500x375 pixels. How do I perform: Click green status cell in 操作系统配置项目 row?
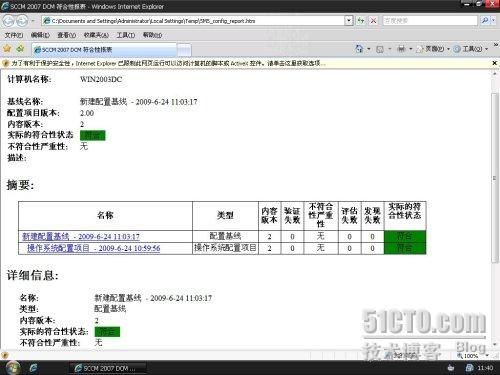click(405, 248)
